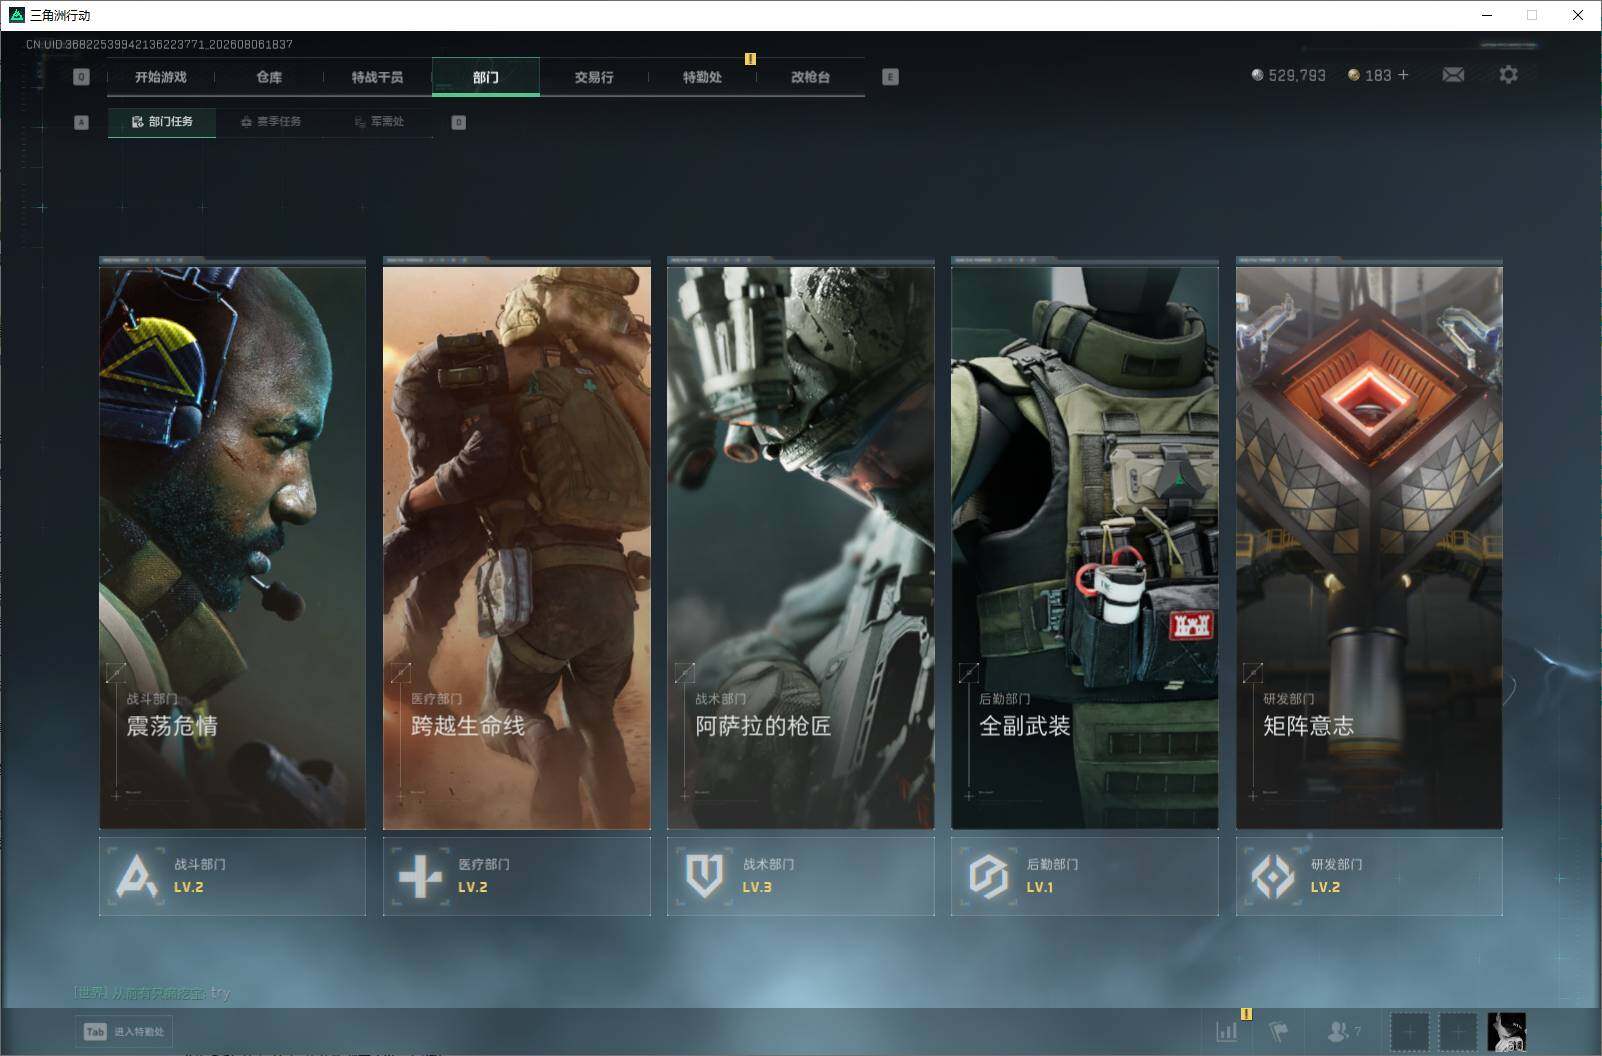1602x1056 pixels.
Task: Click the 研发部门 LV.2 level button
Action: coord(1369,876)
